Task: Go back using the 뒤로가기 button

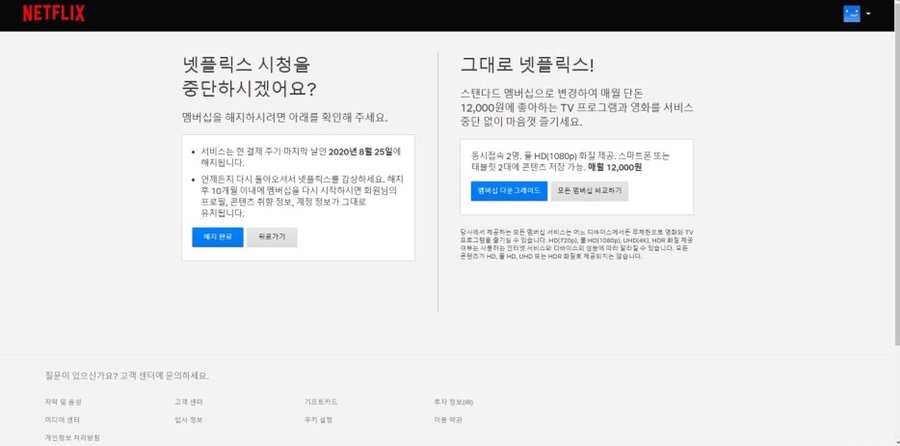Action: pos(272,237)
